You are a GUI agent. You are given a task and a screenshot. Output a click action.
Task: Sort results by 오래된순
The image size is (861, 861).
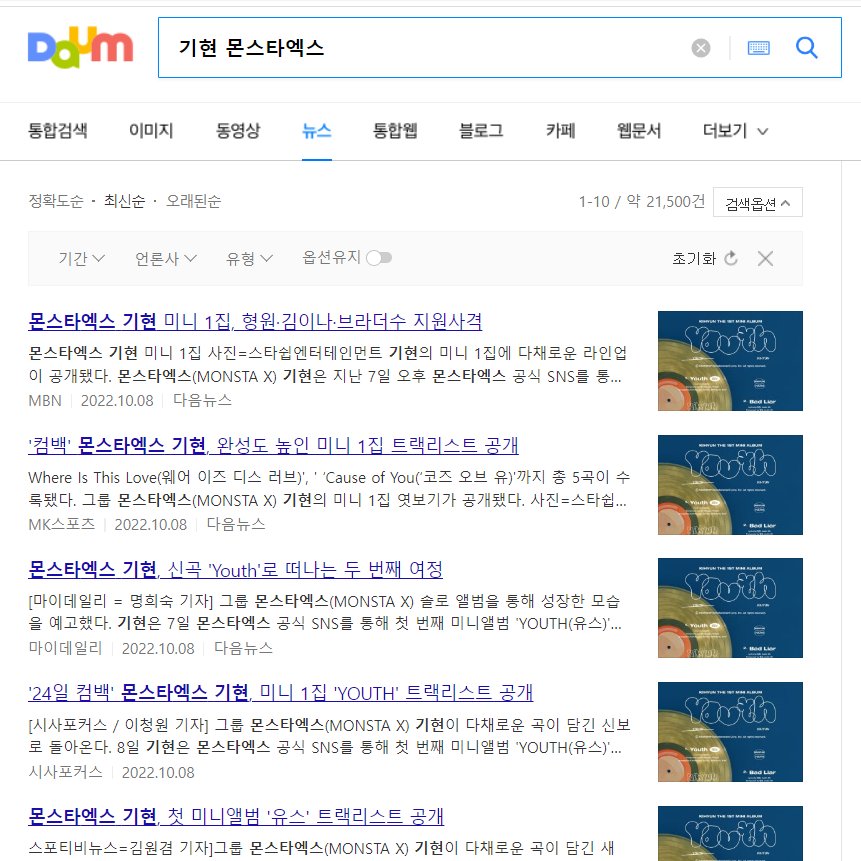[193, 201]
